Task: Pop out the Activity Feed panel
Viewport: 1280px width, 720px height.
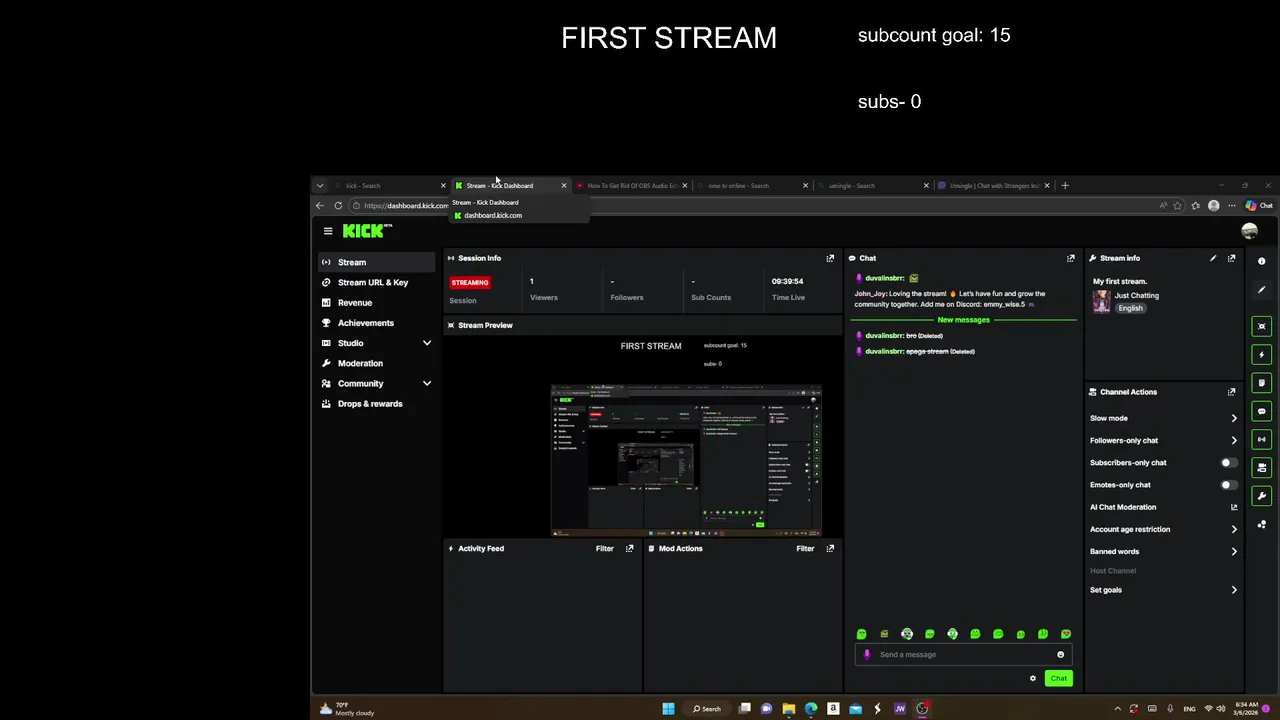Action: tap(629, 548)
